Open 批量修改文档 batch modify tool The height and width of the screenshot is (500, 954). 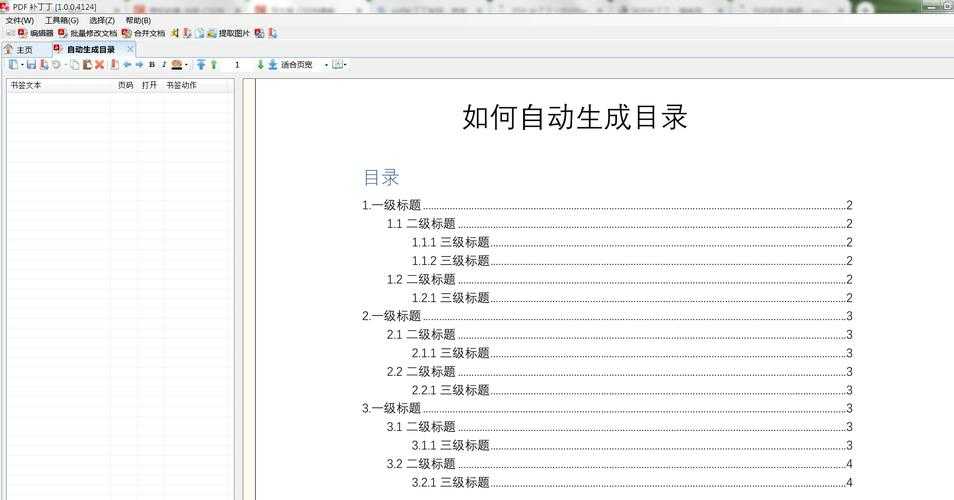click(x=87, y=33)
